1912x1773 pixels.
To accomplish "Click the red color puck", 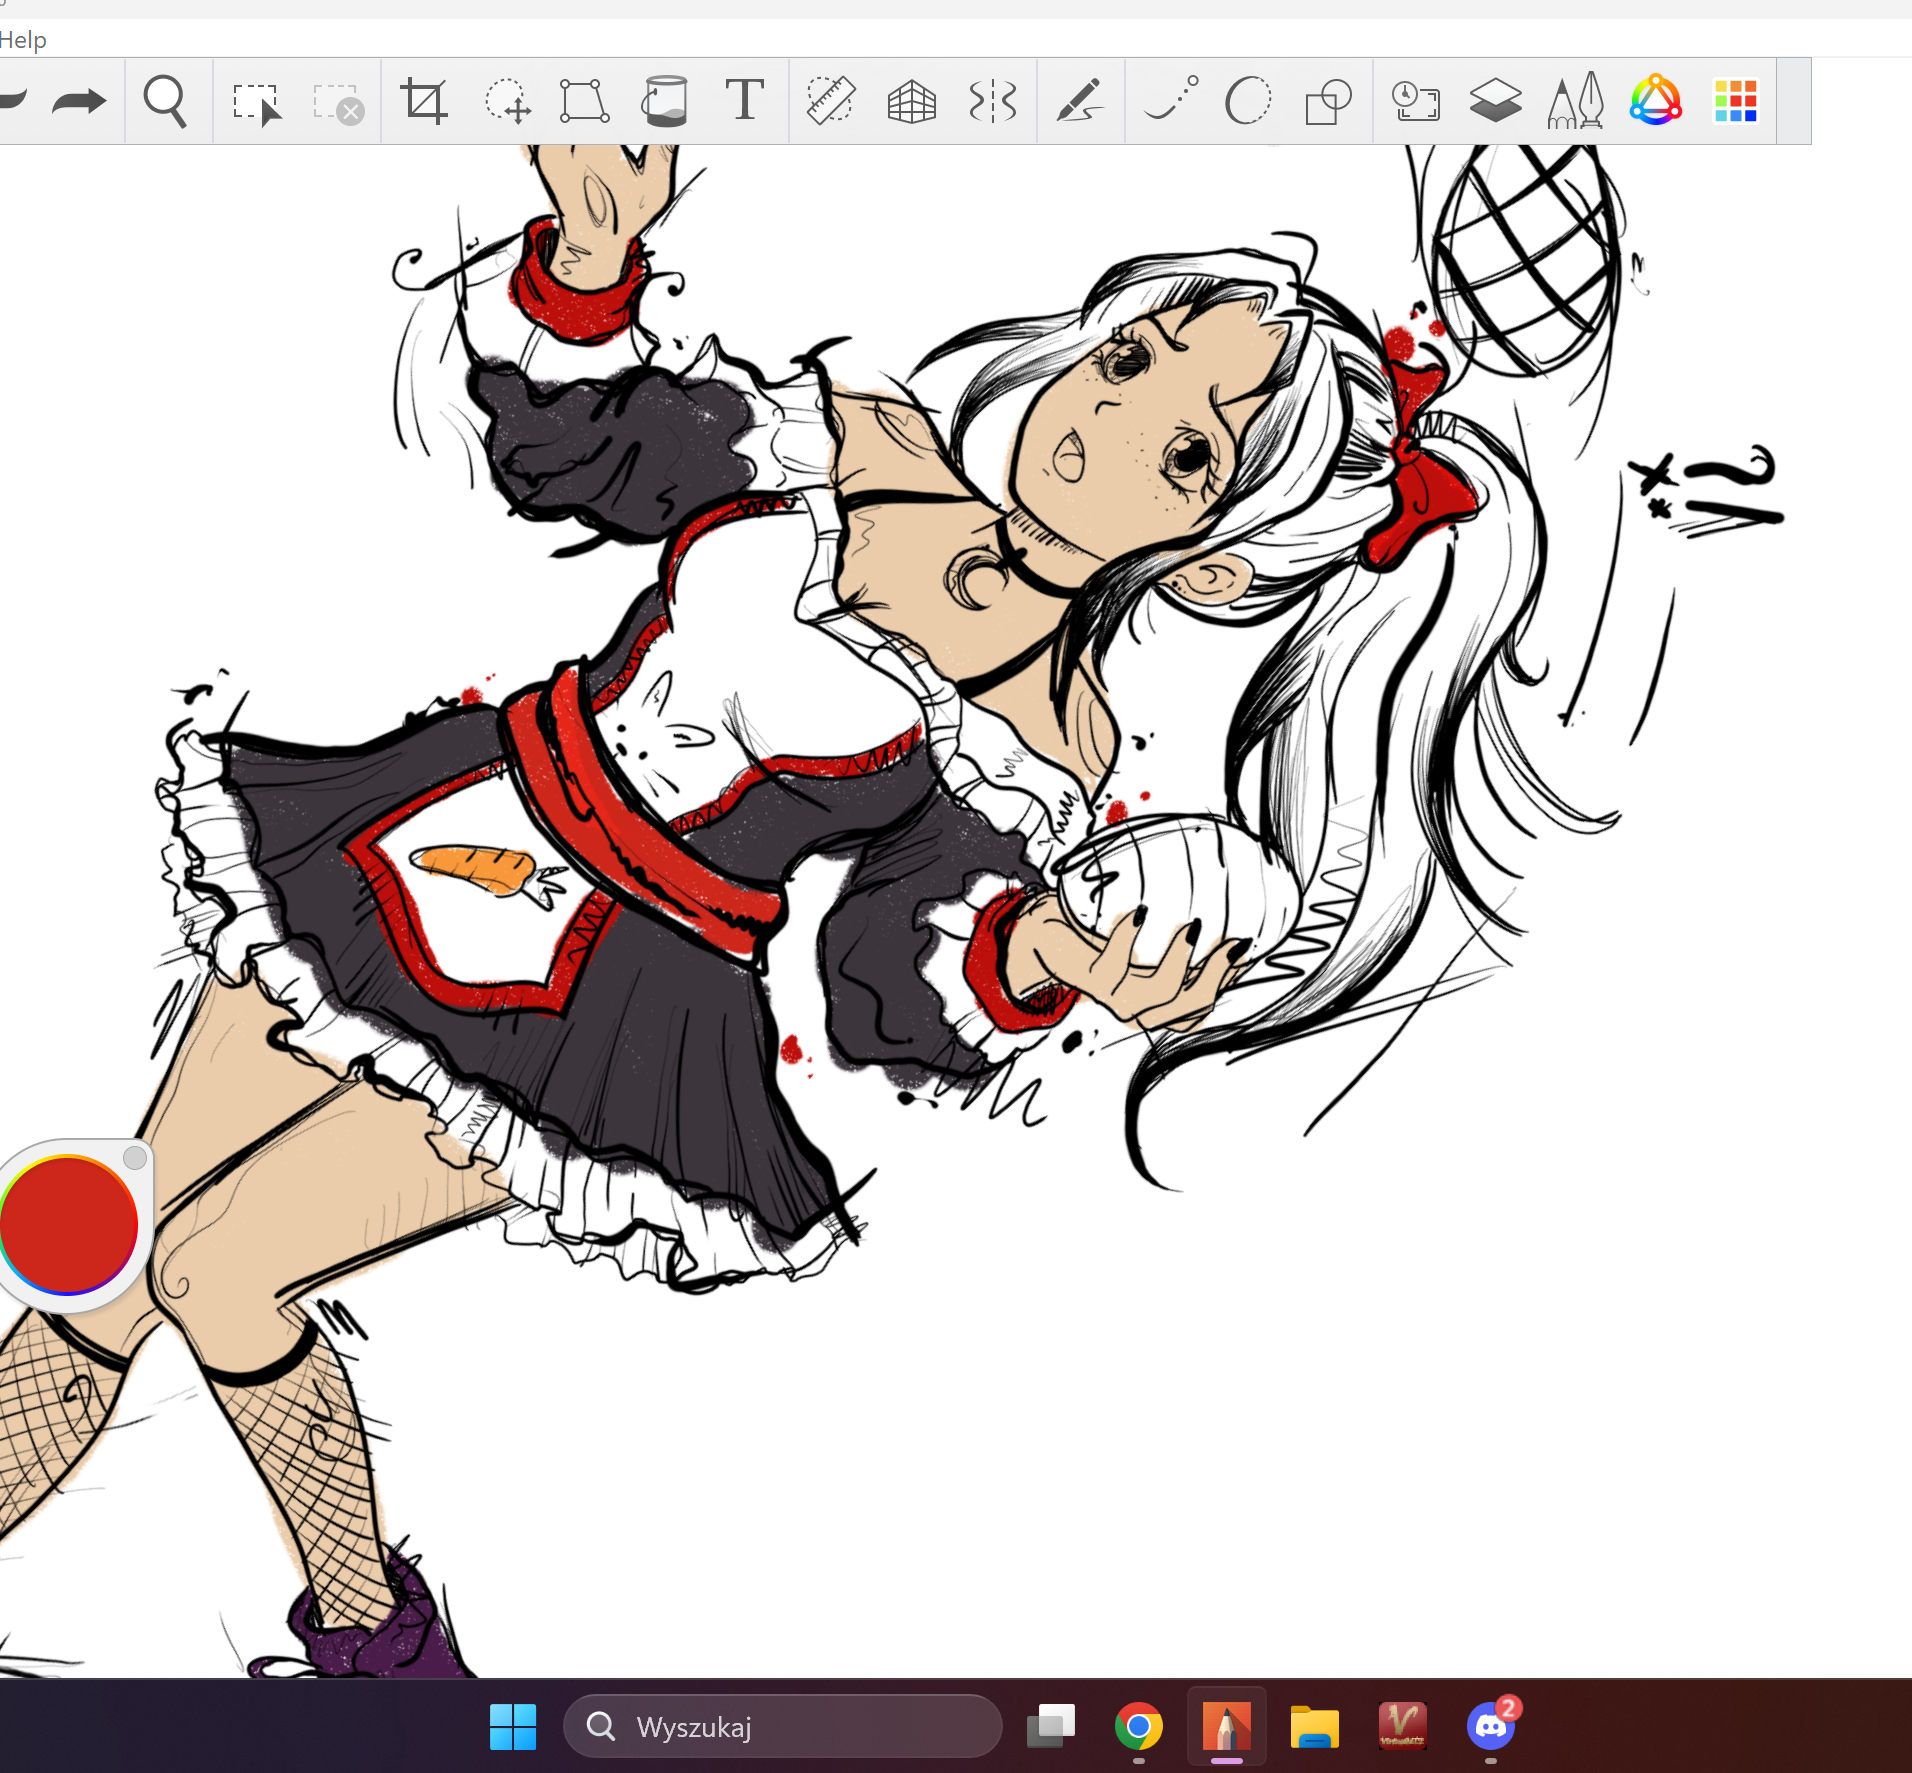I will [68, 1224].
